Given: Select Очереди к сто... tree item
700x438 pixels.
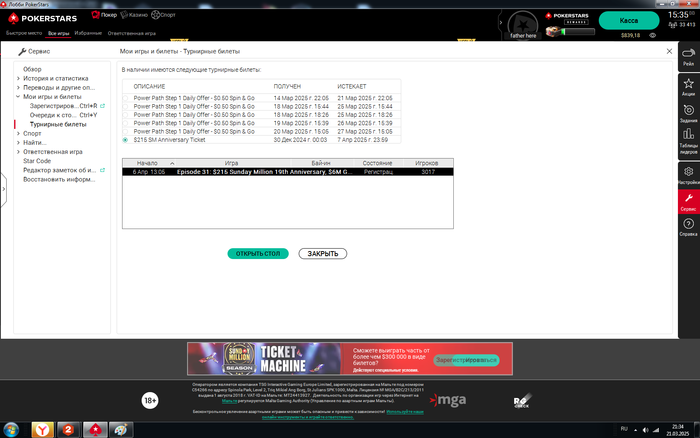Looking at the screenshot, I should point(63,115).
